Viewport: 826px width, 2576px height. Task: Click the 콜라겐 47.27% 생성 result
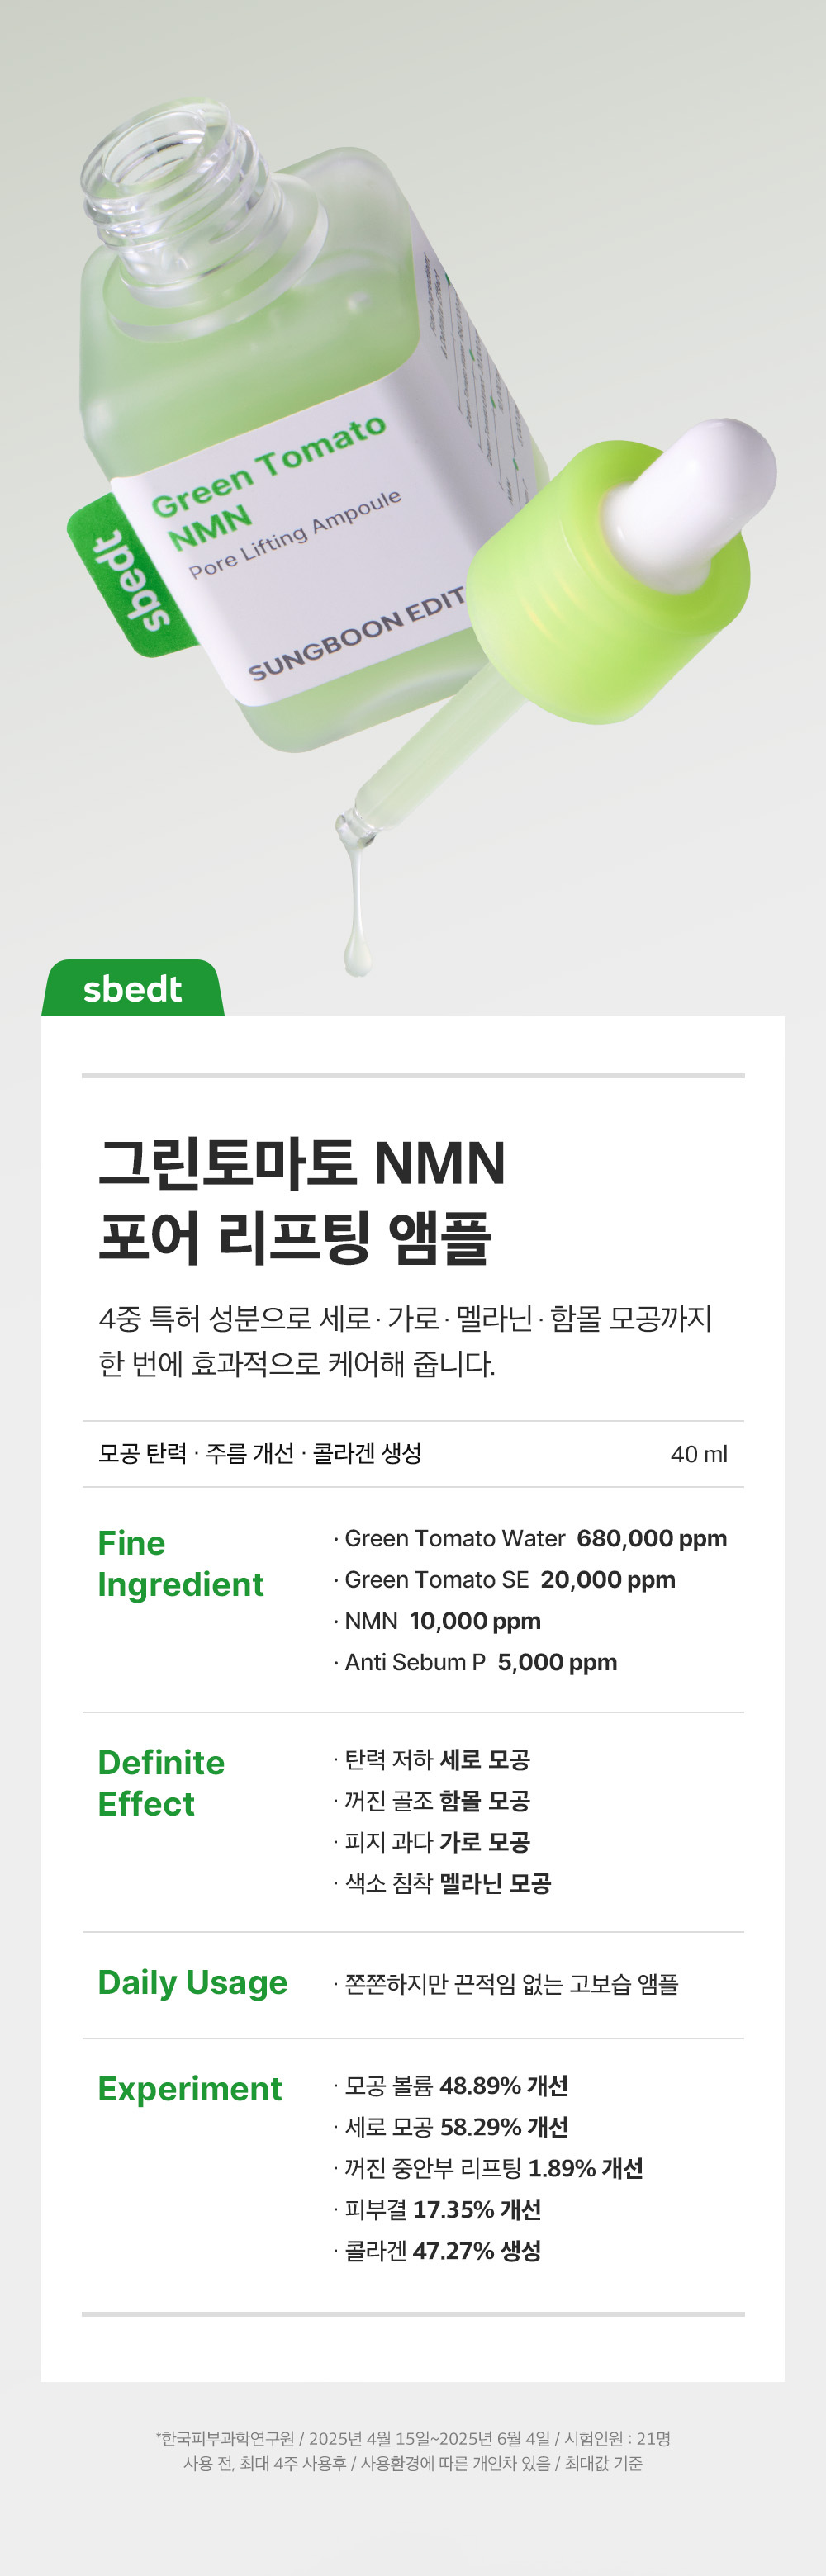pyautogui.click(x=442, y=2250)
